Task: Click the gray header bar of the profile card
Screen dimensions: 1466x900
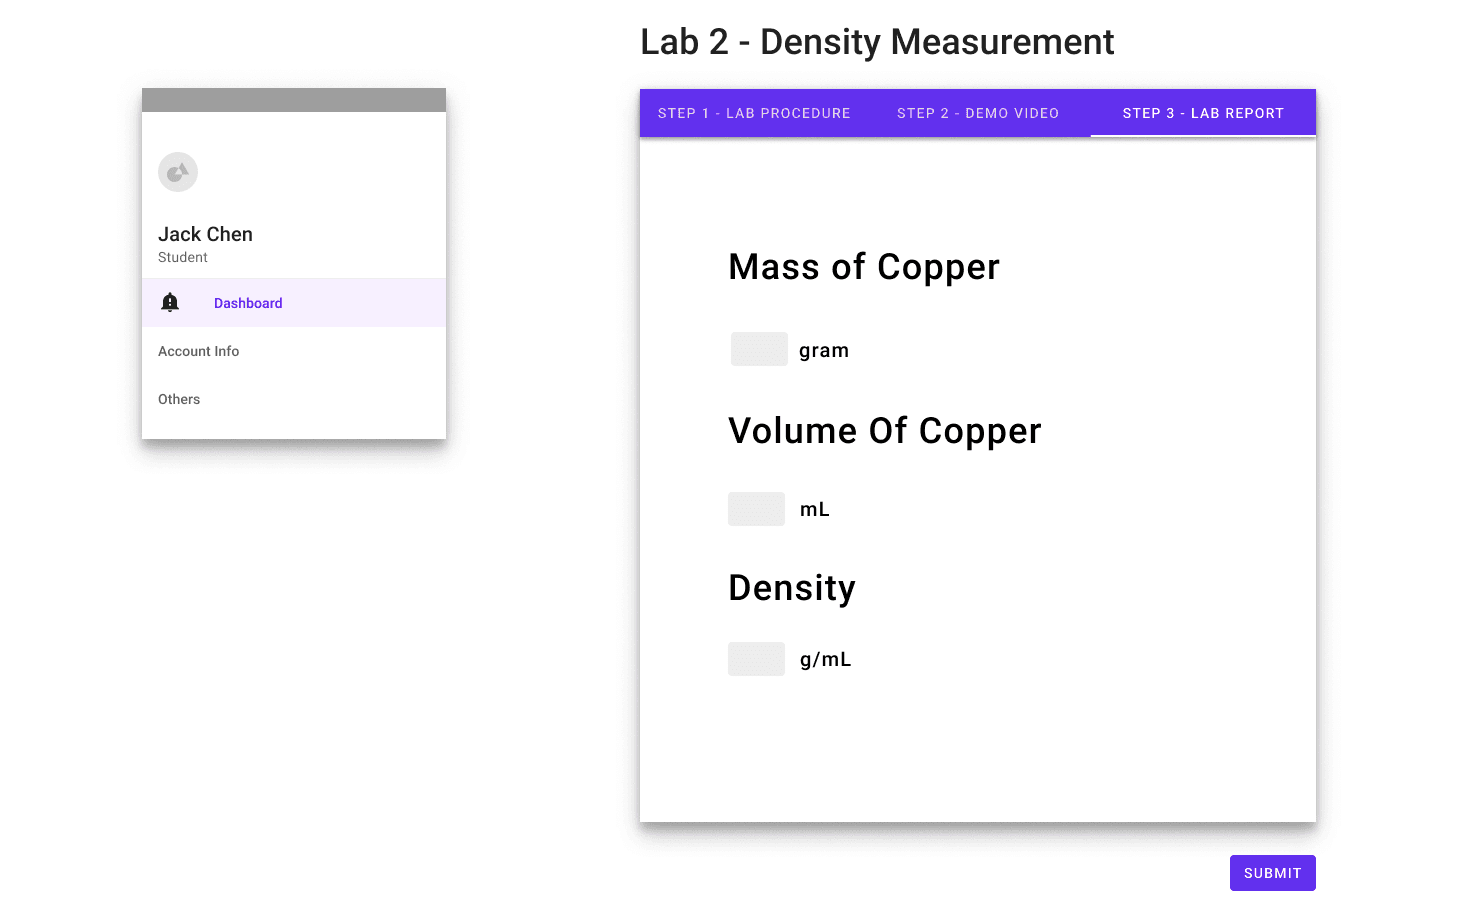Action: [x=293, y=99]
